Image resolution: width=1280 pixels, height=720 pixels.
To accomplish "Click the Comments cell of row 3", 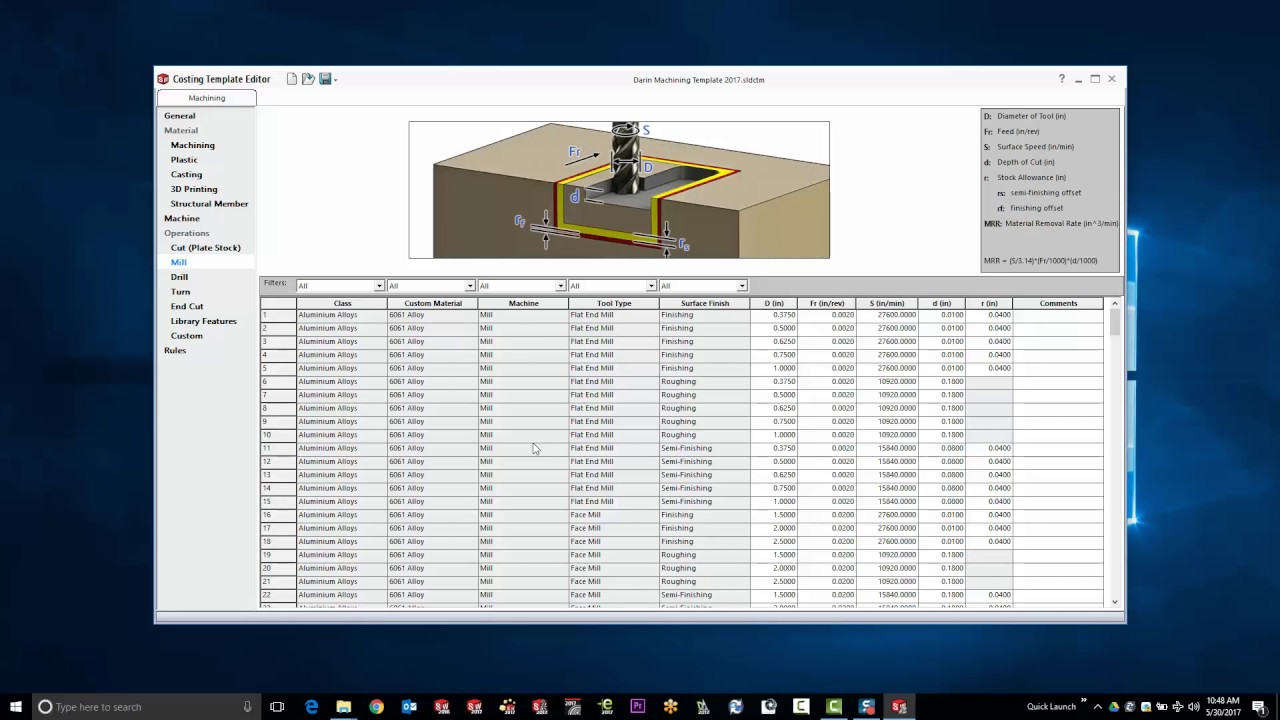I will point(1058,342).
